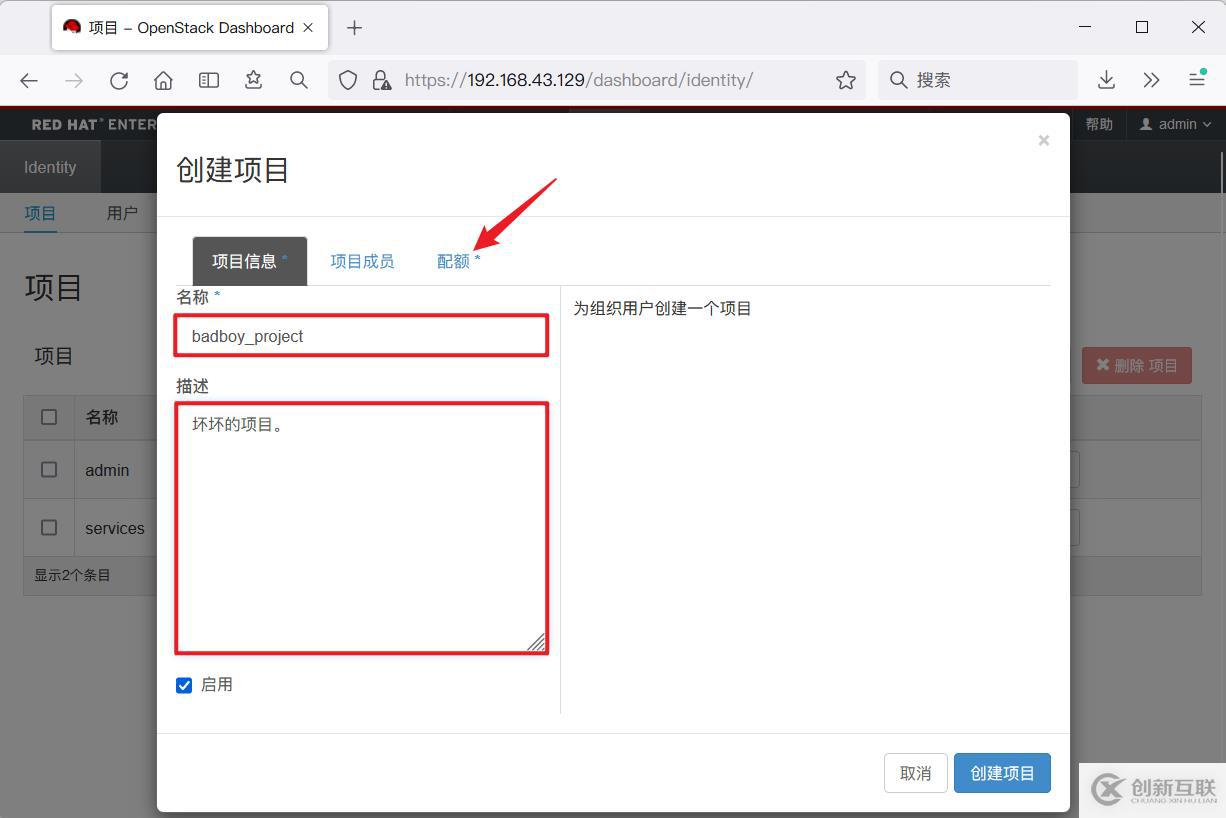Image resolution: width=1226 pixels, height=818 pixels.
Task: Close the OpenStack Dashboard browser tab
Action: [310, 28]
